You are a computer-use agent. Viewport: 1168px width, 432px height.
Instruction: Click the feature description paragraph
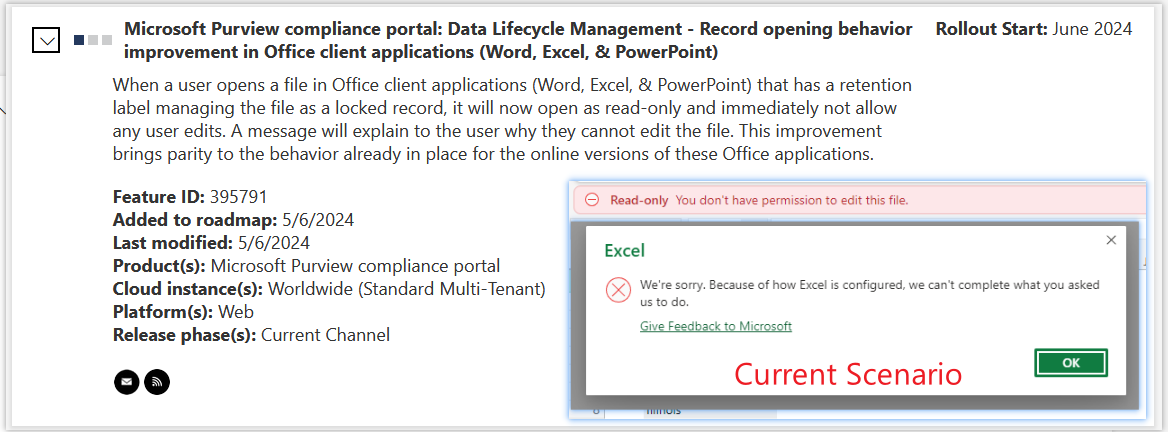[x=512, y=119]
